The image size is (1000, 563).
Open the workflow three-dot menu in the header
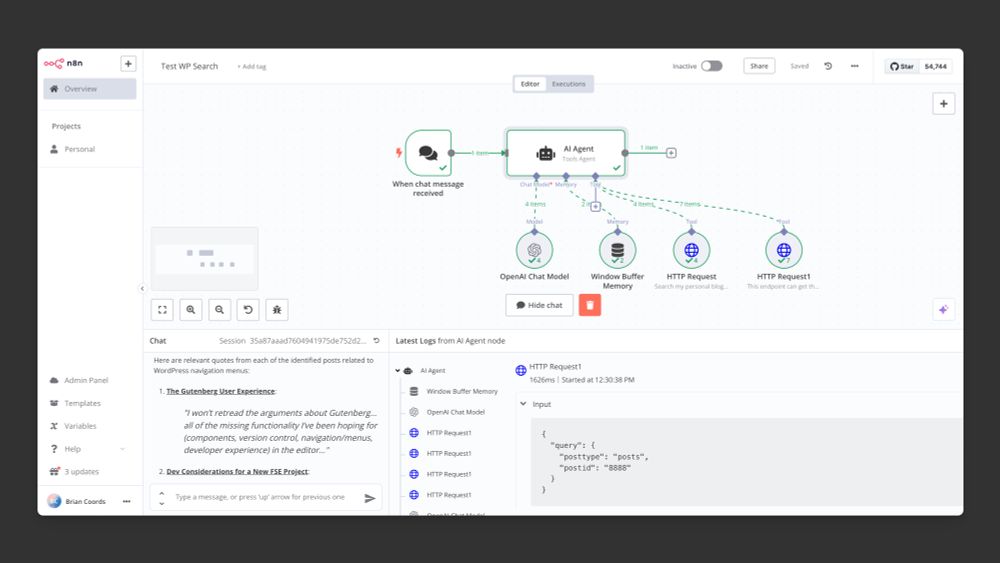click(855, 66)
